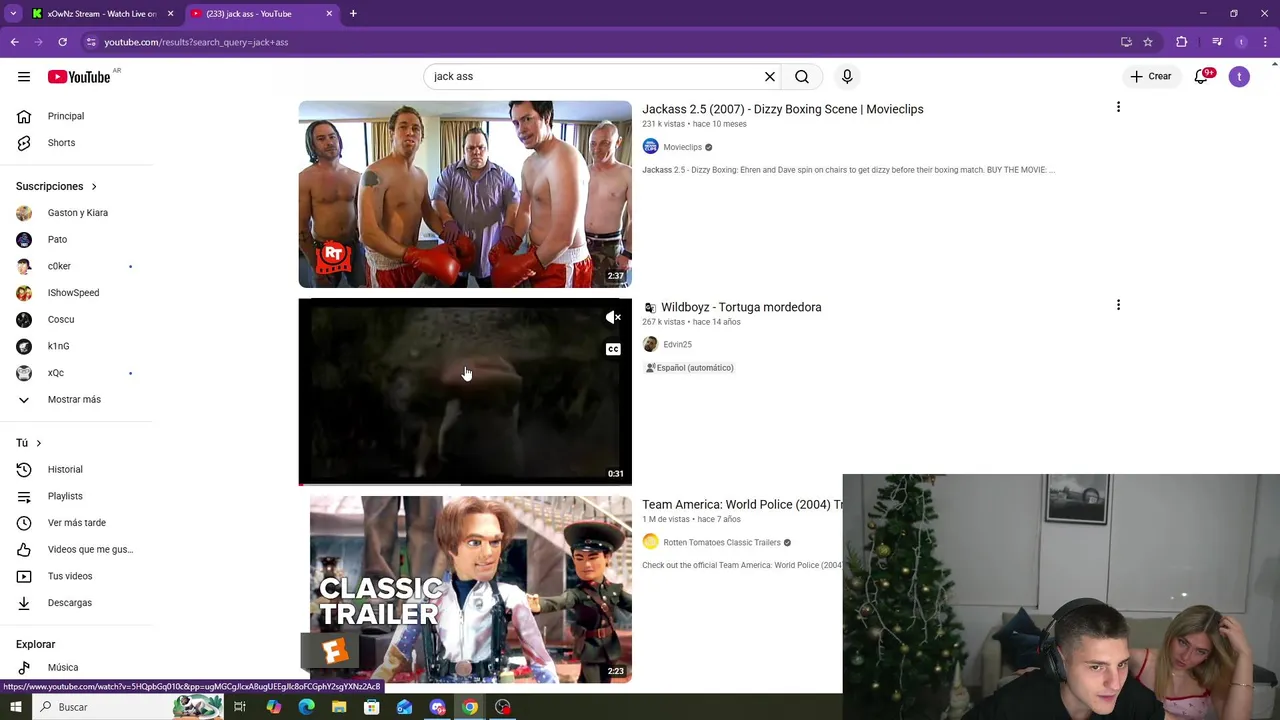Open Jackass 2.5 Dizzy Boxing thumbnail
Viewport: 1280px width, 720px height.
click(x=465, y=194)
